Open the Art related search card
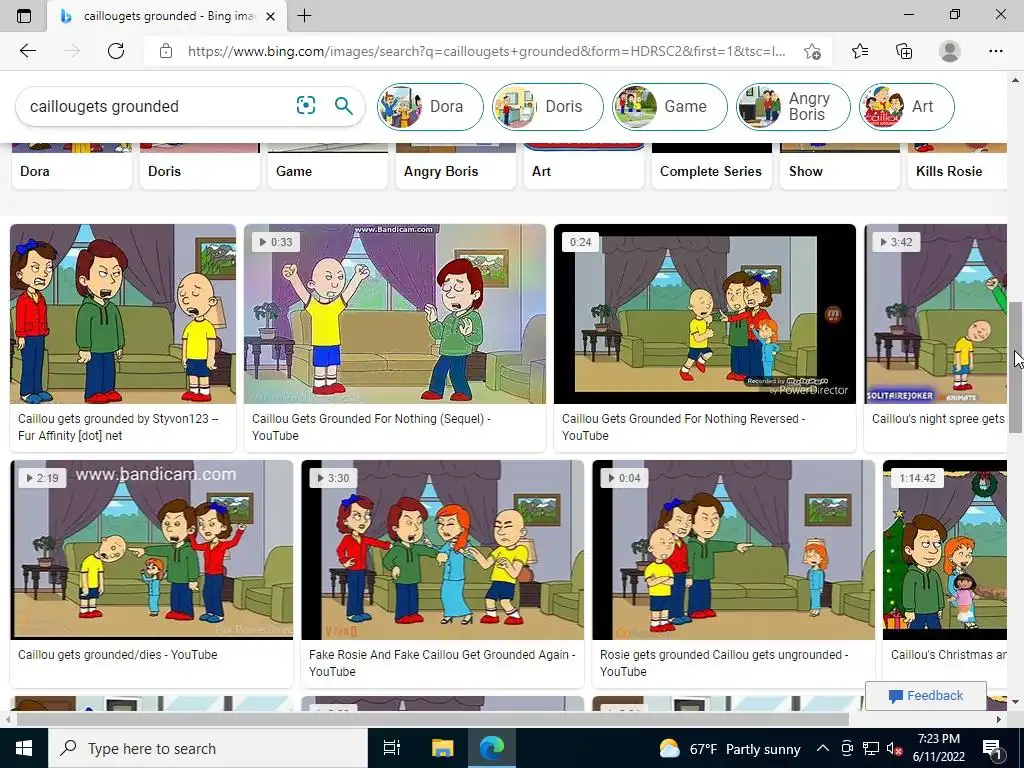This screenshot has height=768, width=1024. pyautogui.click(x=584, y=167)
